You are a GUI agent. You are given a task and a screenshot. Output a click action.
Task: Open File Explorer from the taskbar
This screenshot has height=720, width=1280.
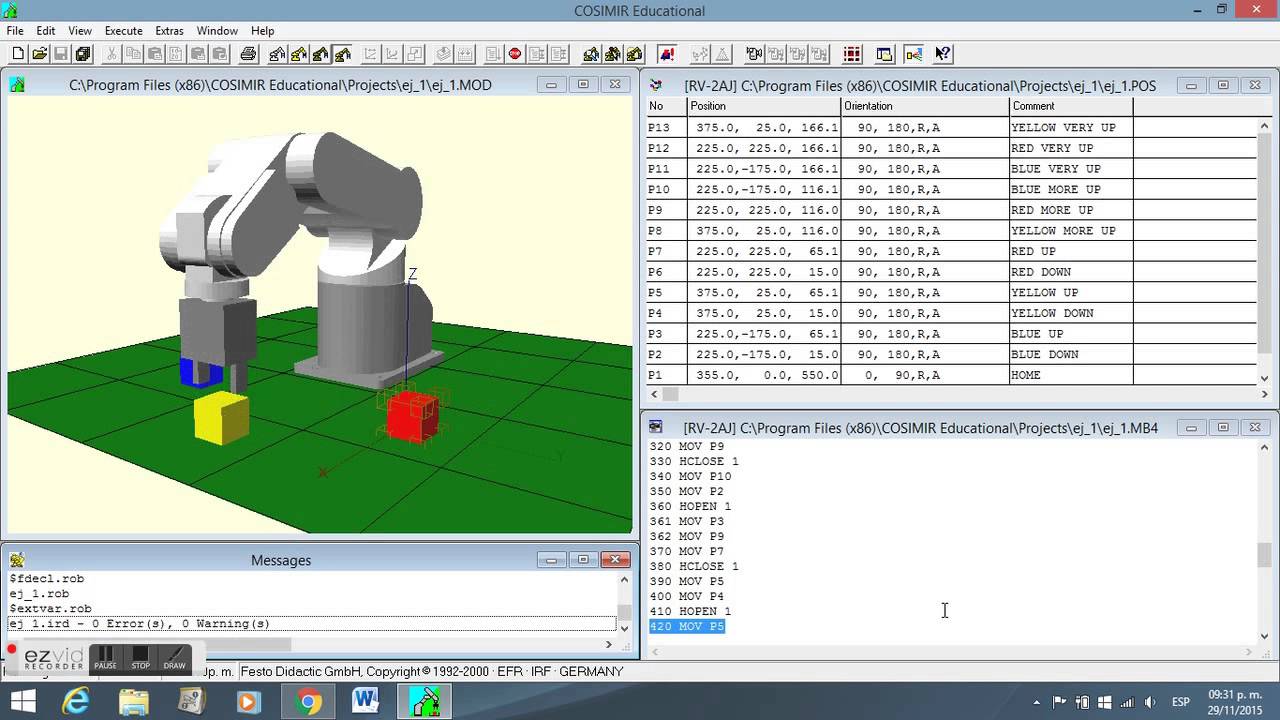click(x=133, y=702)
